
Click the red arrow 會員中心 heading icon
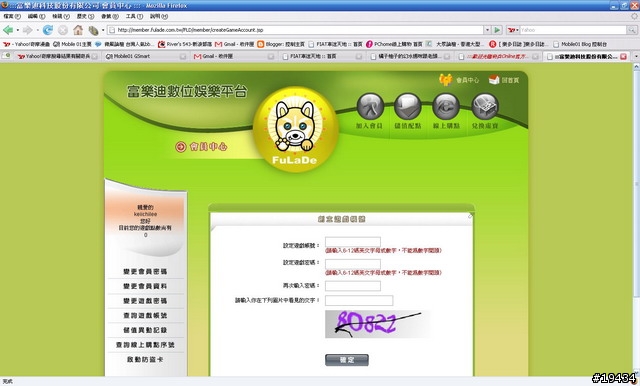coord(181,147)
